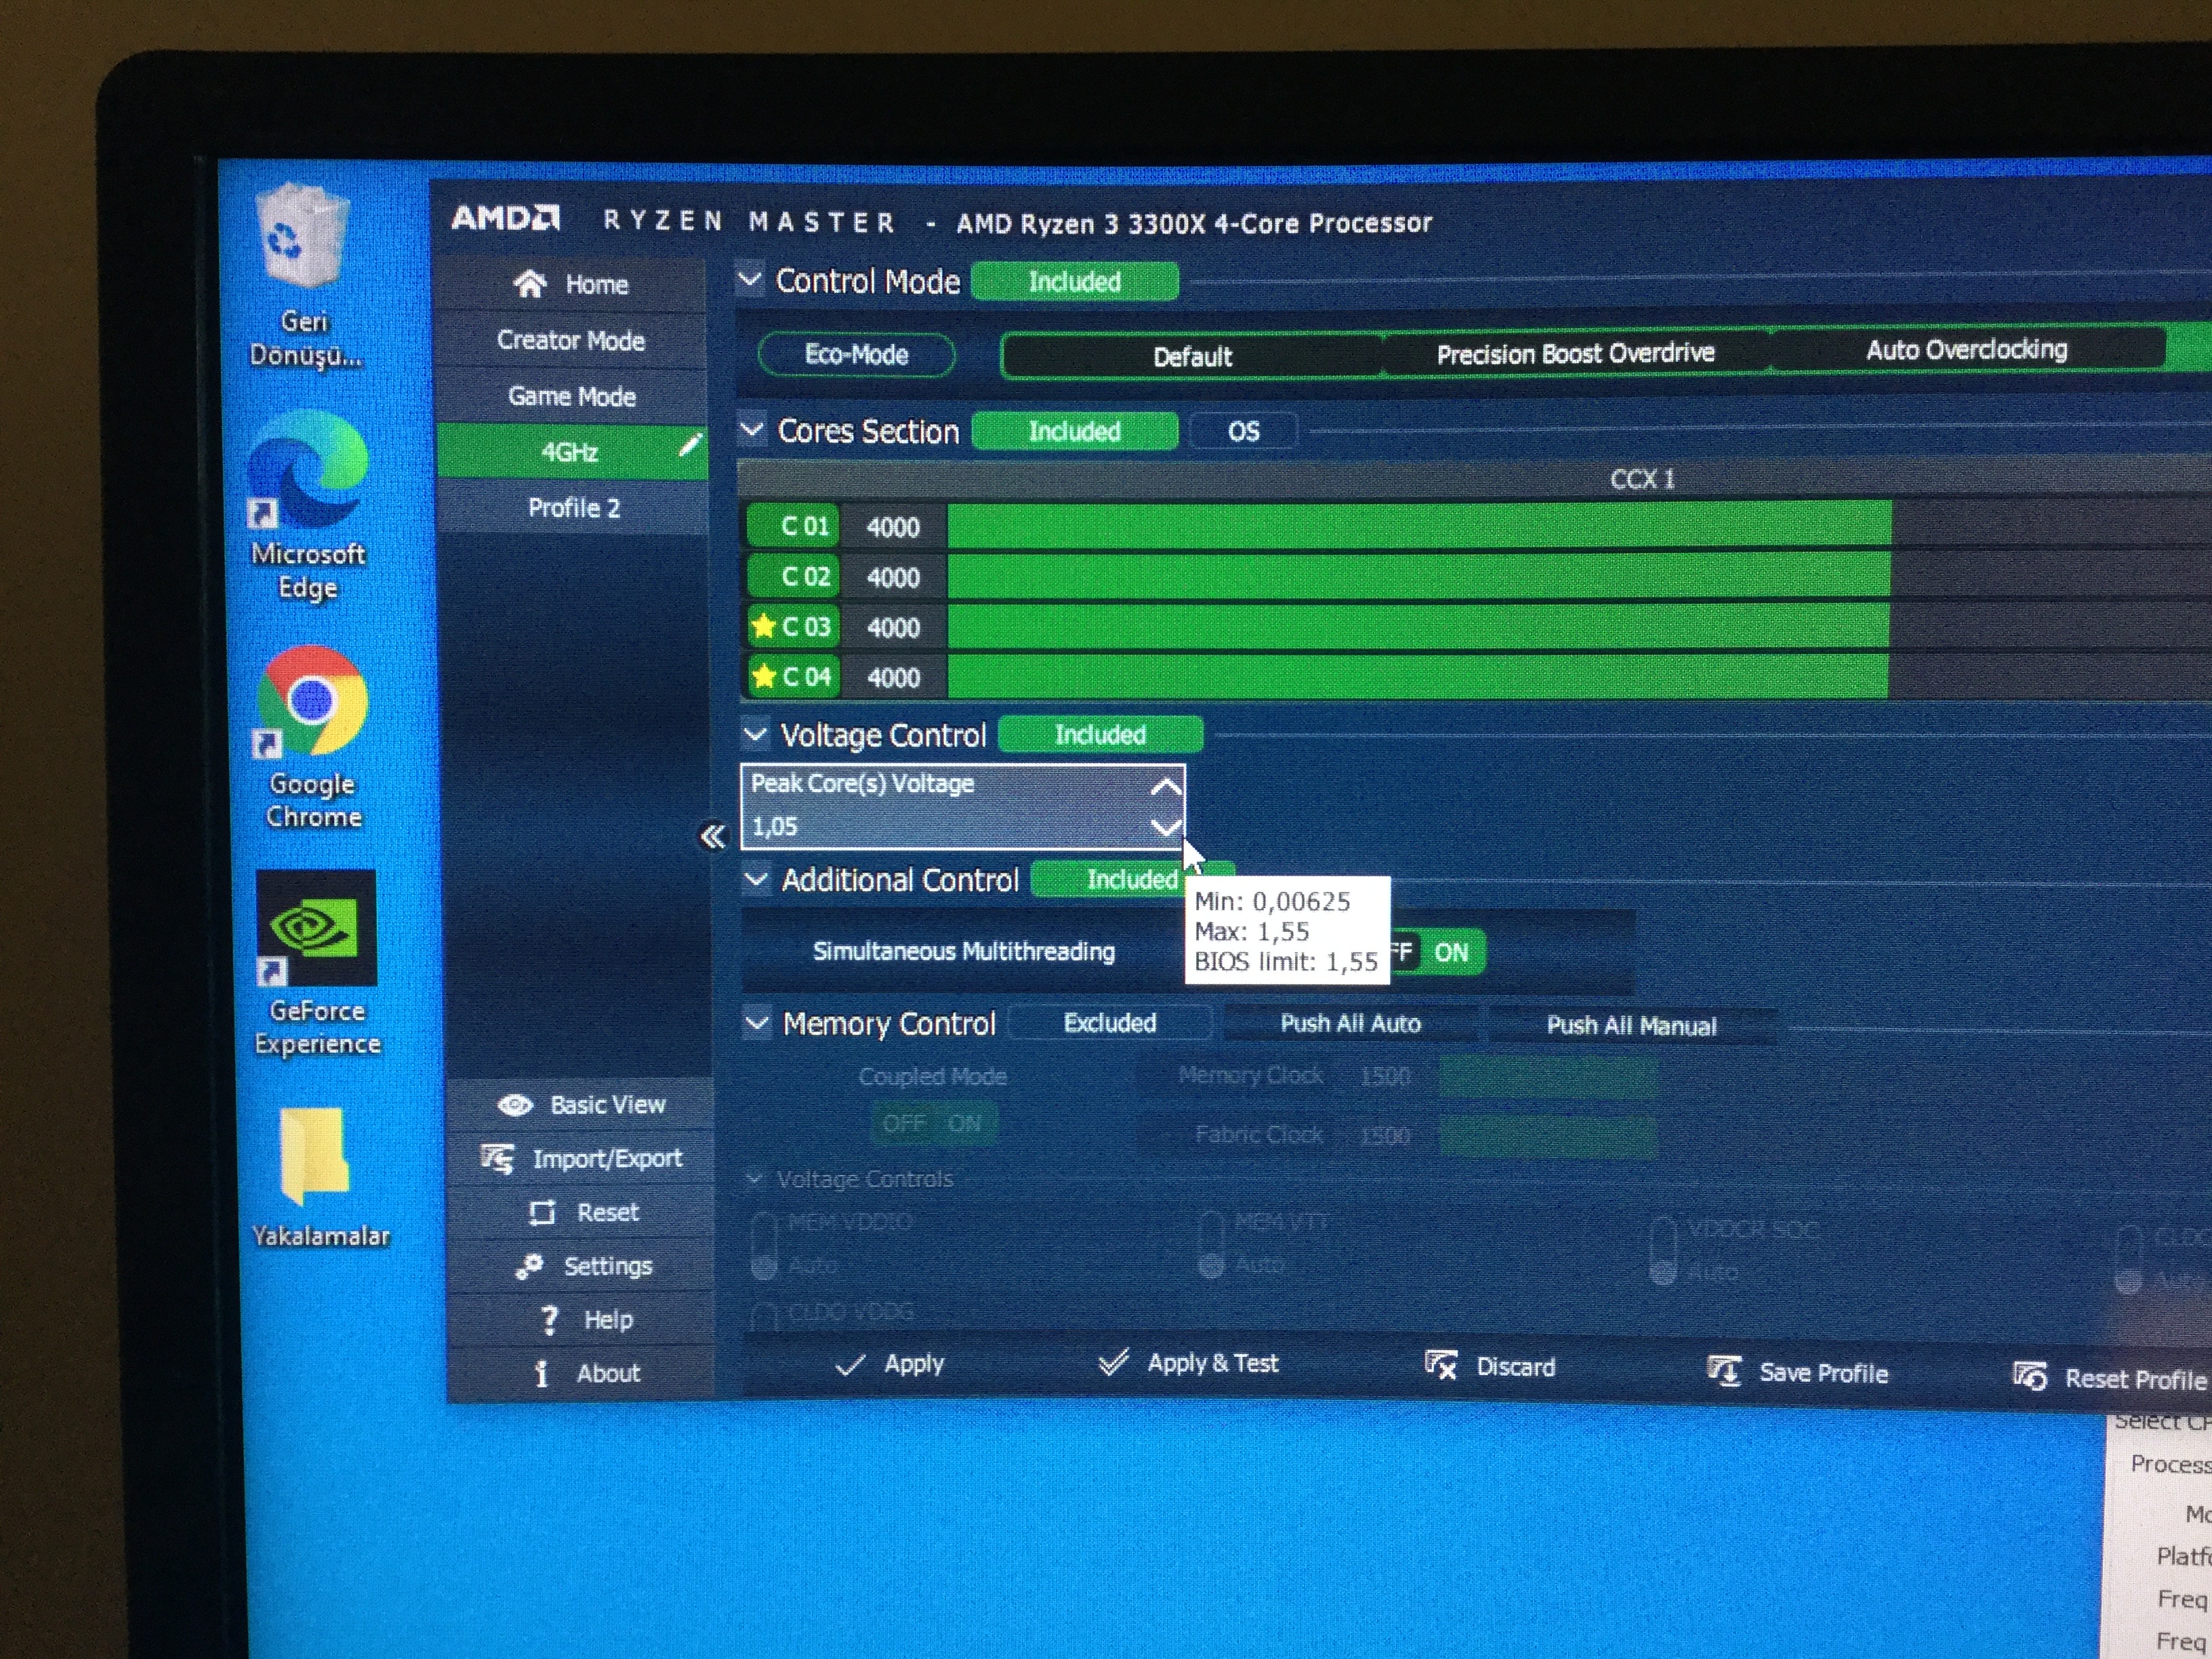The width and height of the screenshot is (2212, 1659).
Task: Collapse sidebar with double-chevron arrow
Action: [713, 836]
